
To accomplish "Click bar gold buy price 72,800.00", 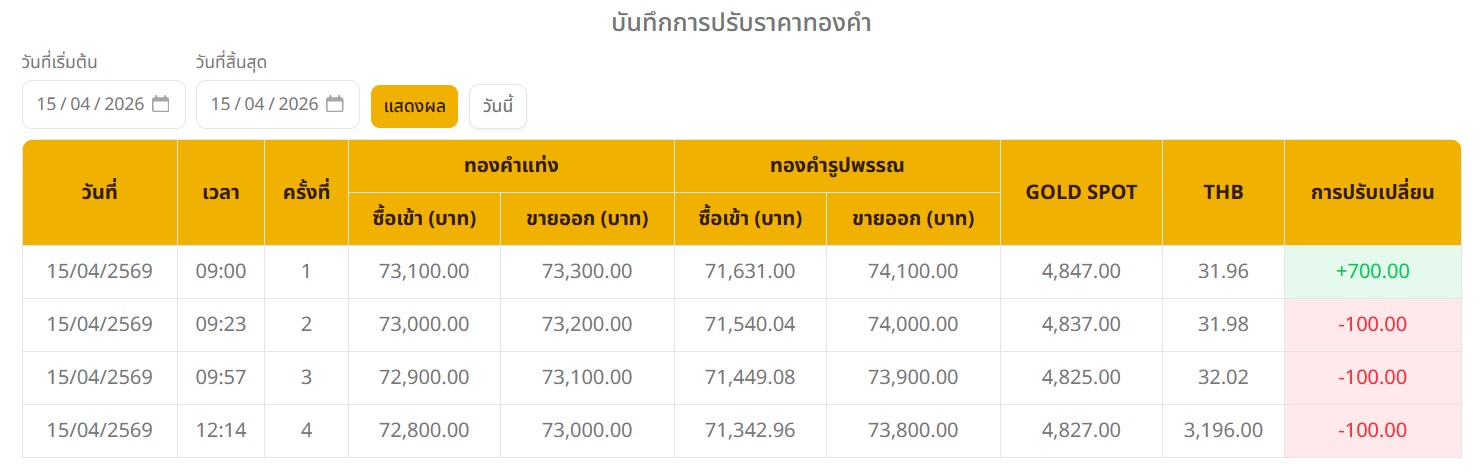I will [x=424, y=430].
